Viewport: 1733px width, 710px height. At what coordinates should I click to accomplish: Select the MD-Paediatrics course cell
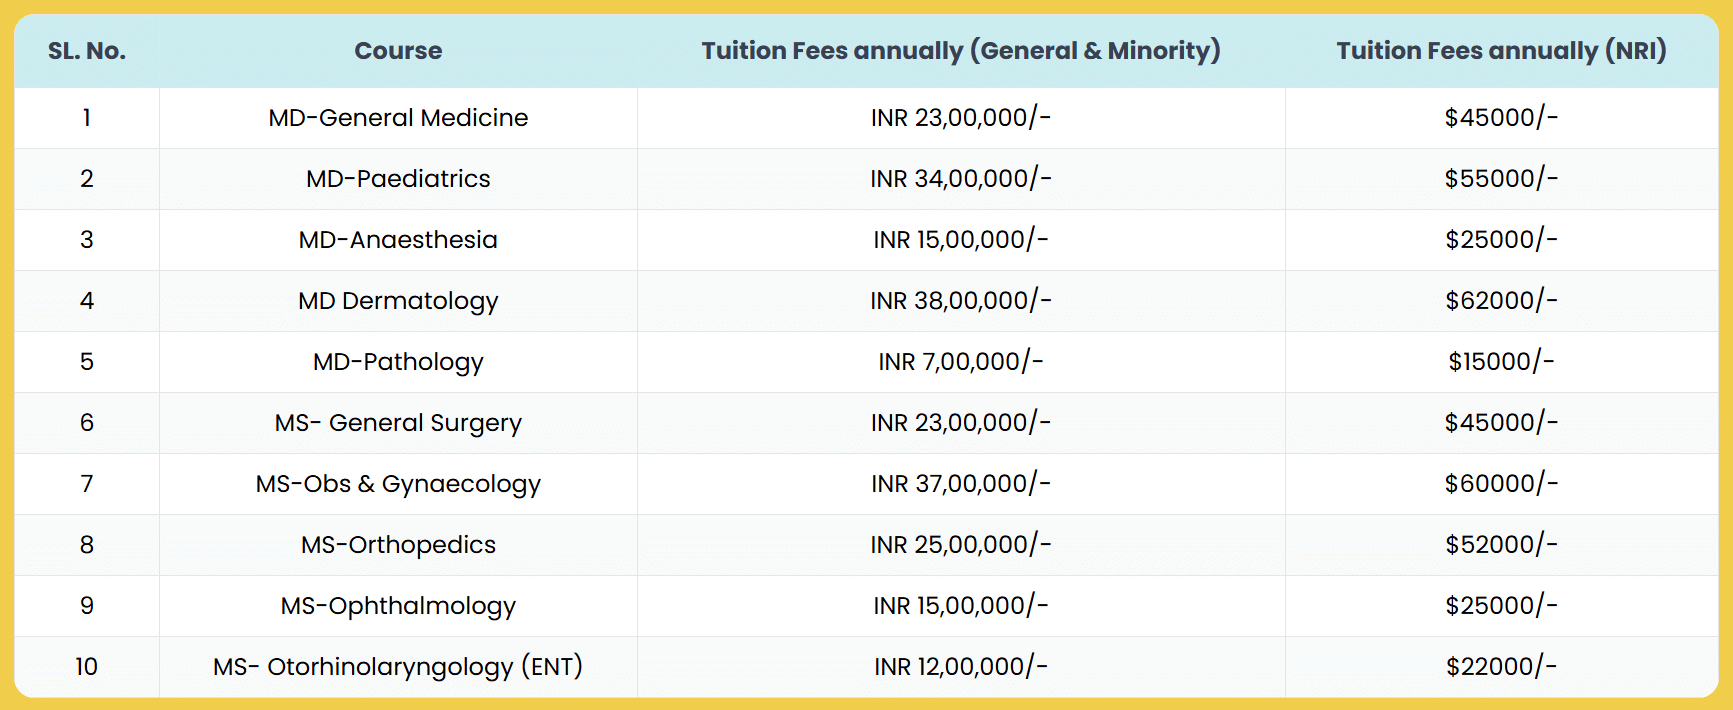tap(398, 179)
